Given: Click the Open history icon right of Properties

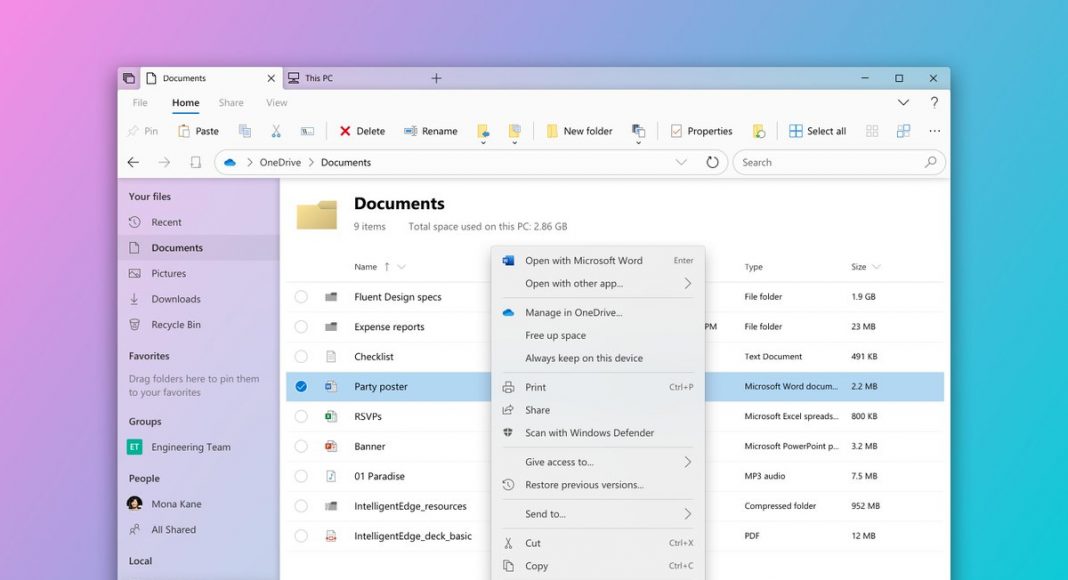Looking at the screenshot, I should coord(759,131).
